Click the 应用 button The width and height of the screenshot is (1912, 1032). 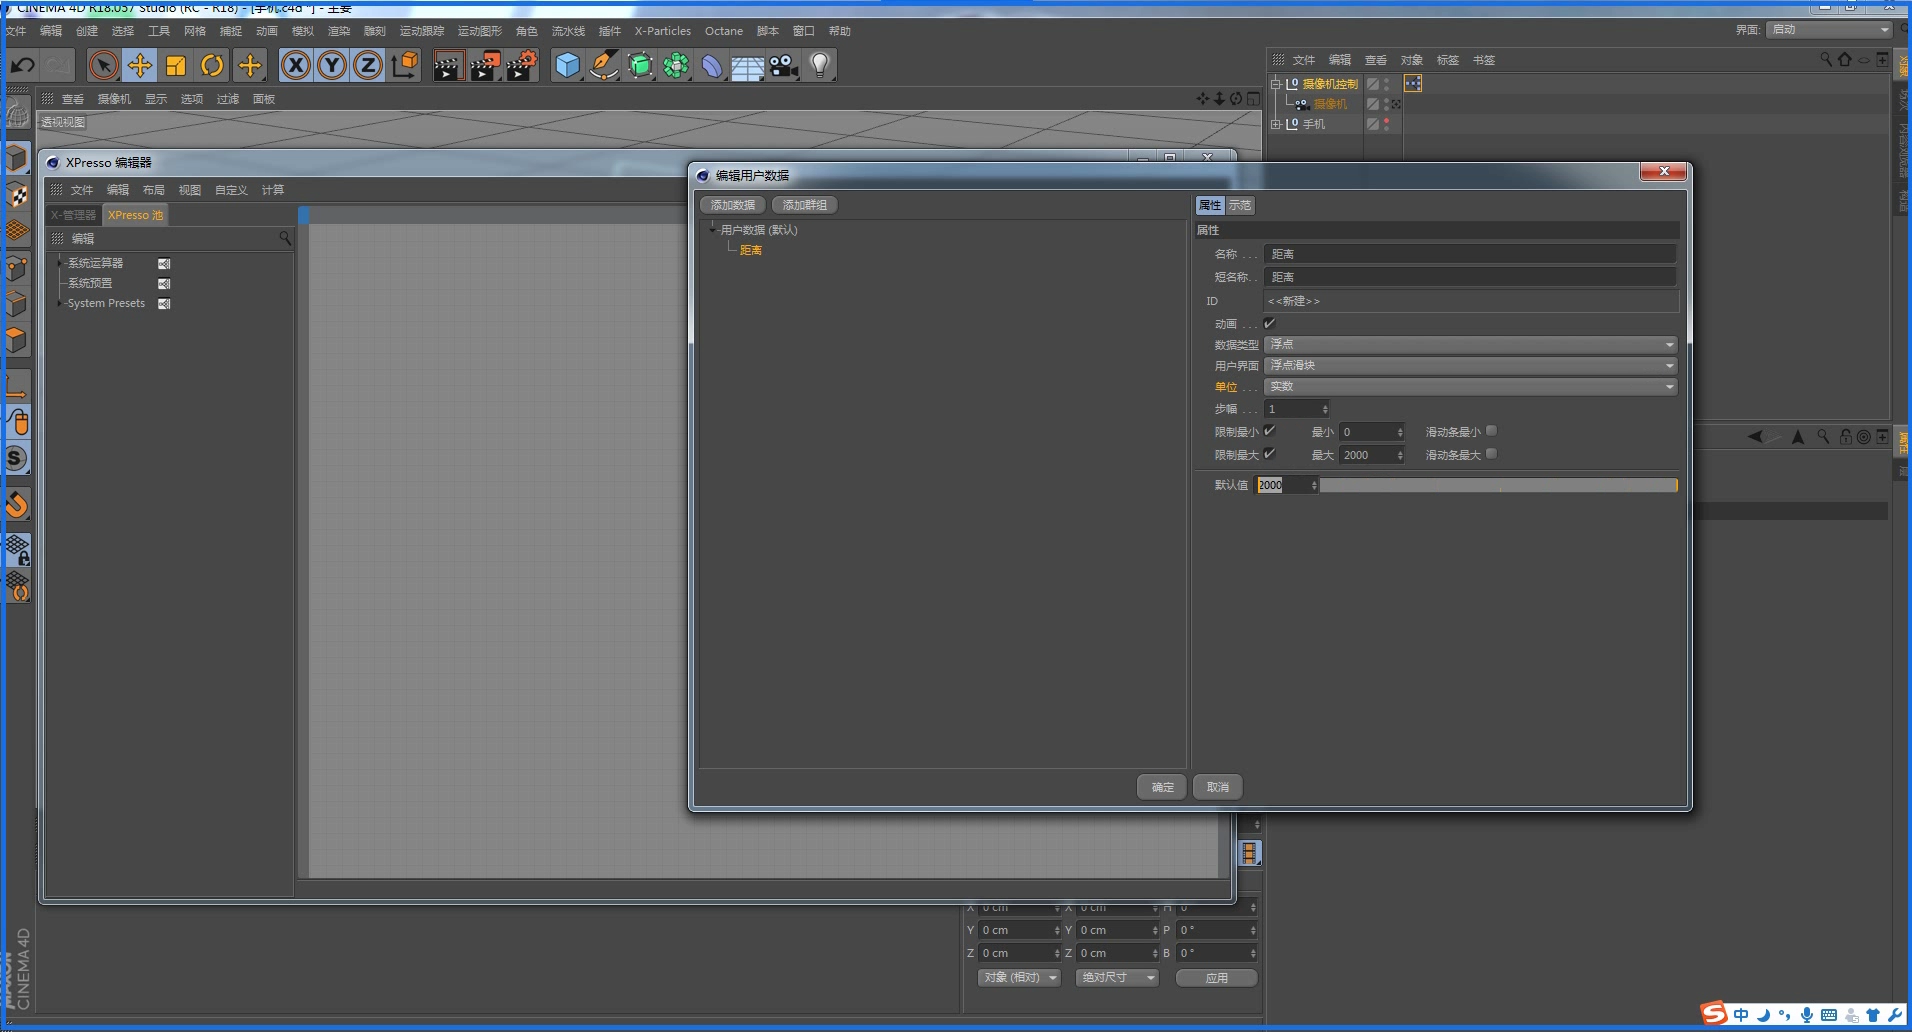(x=1217, y=978)
